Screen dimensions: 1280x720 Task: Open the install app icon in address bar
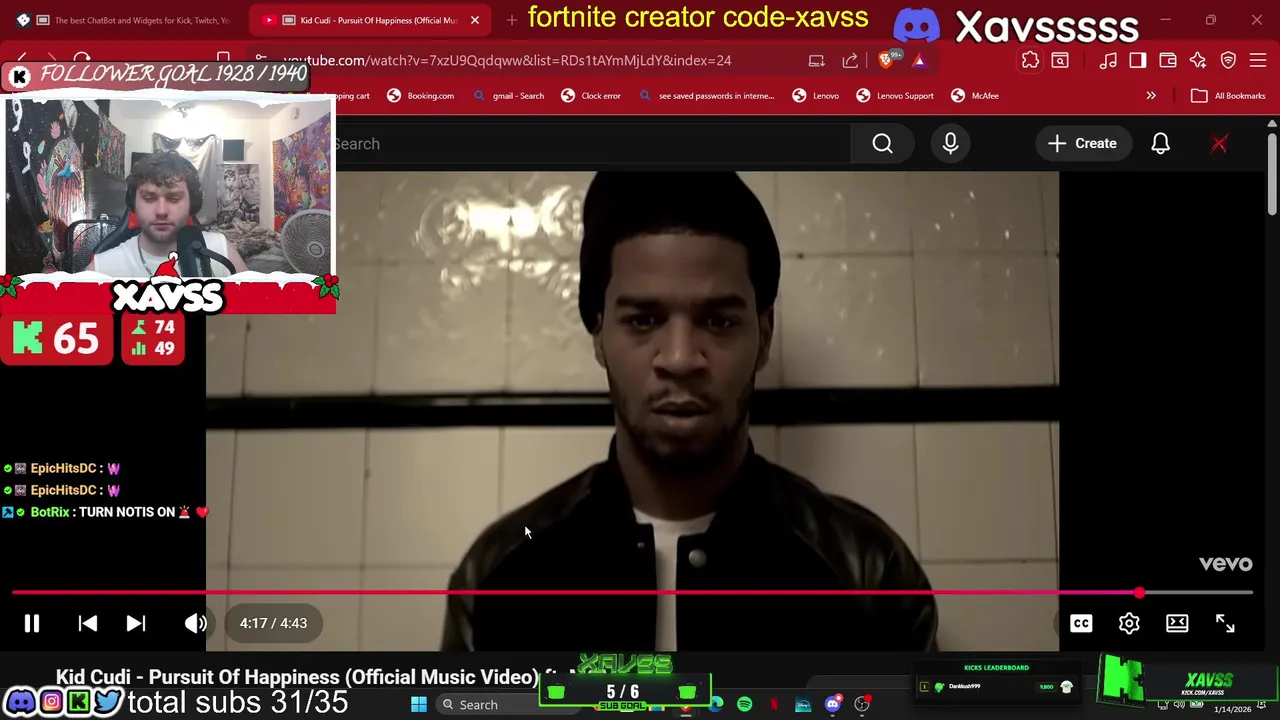[x=816, y=61]
